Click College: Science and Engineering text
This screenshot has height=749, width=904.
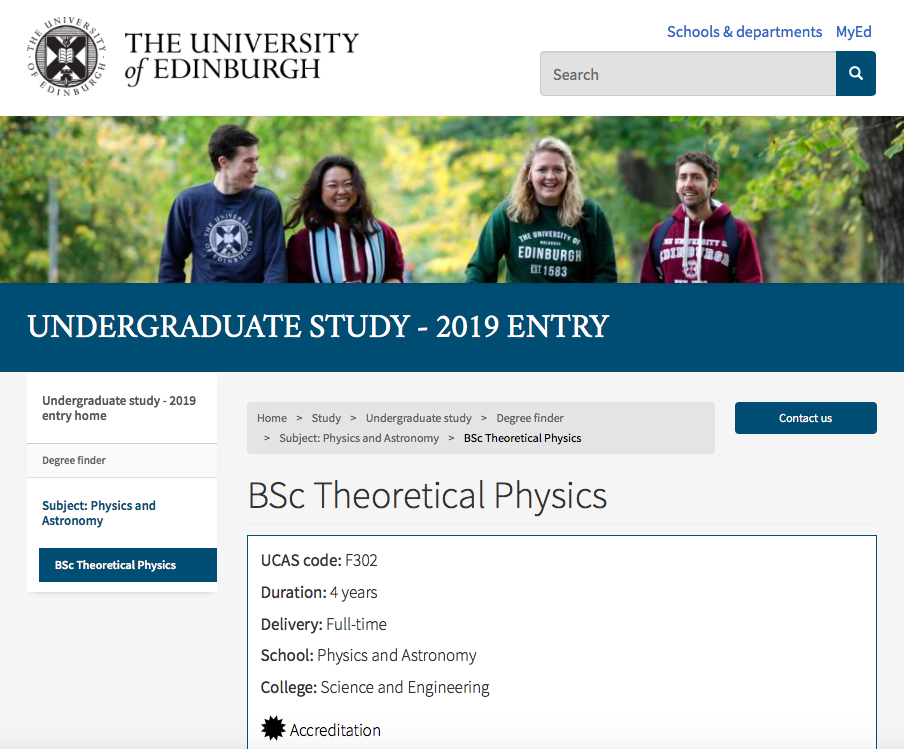tap(375, 687)
